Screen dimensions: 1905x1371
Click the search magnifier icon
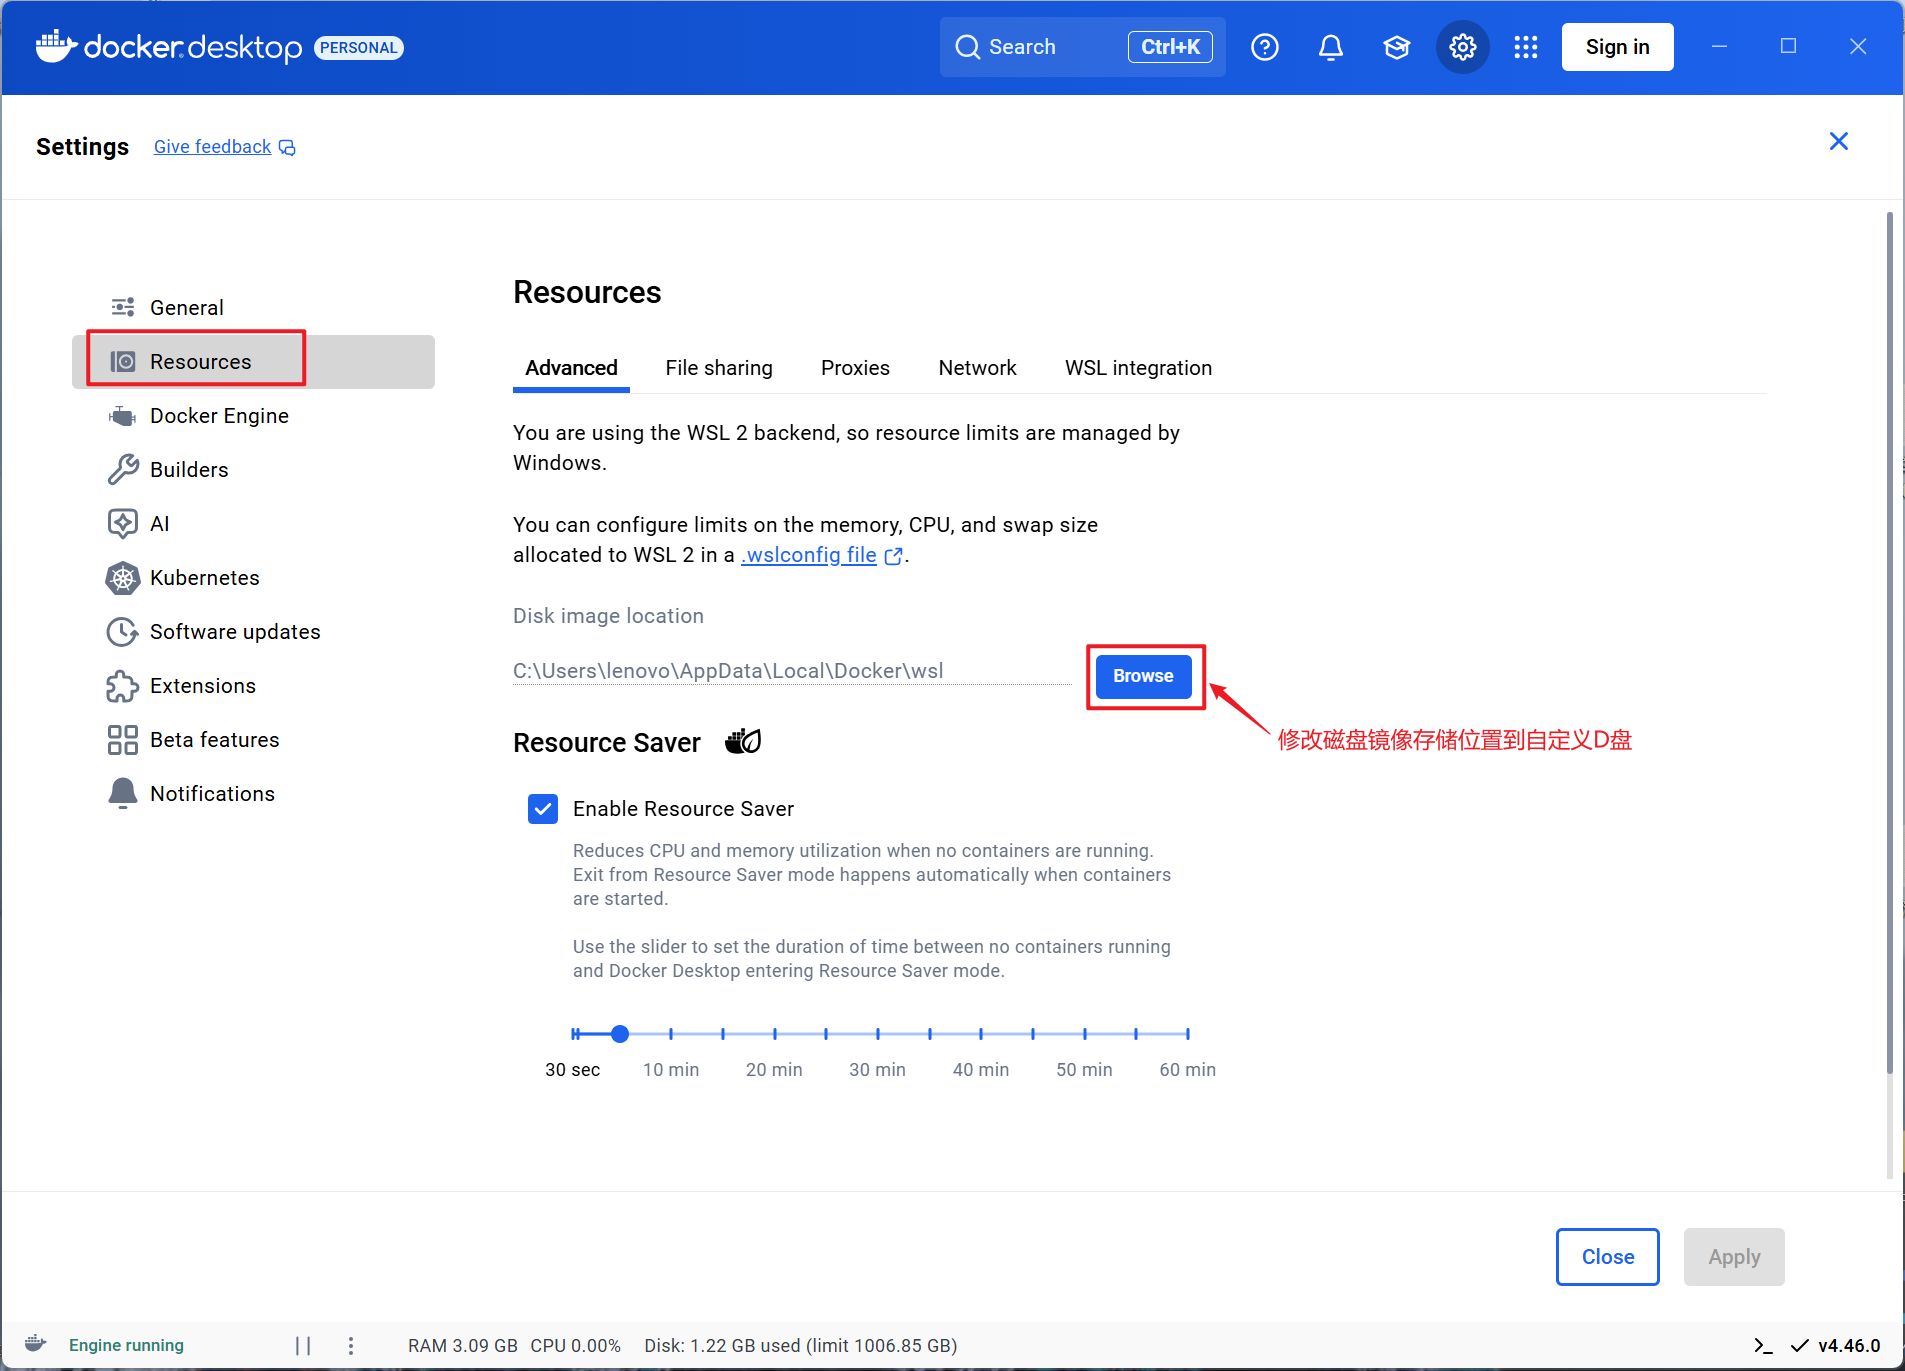coord(967,47)
